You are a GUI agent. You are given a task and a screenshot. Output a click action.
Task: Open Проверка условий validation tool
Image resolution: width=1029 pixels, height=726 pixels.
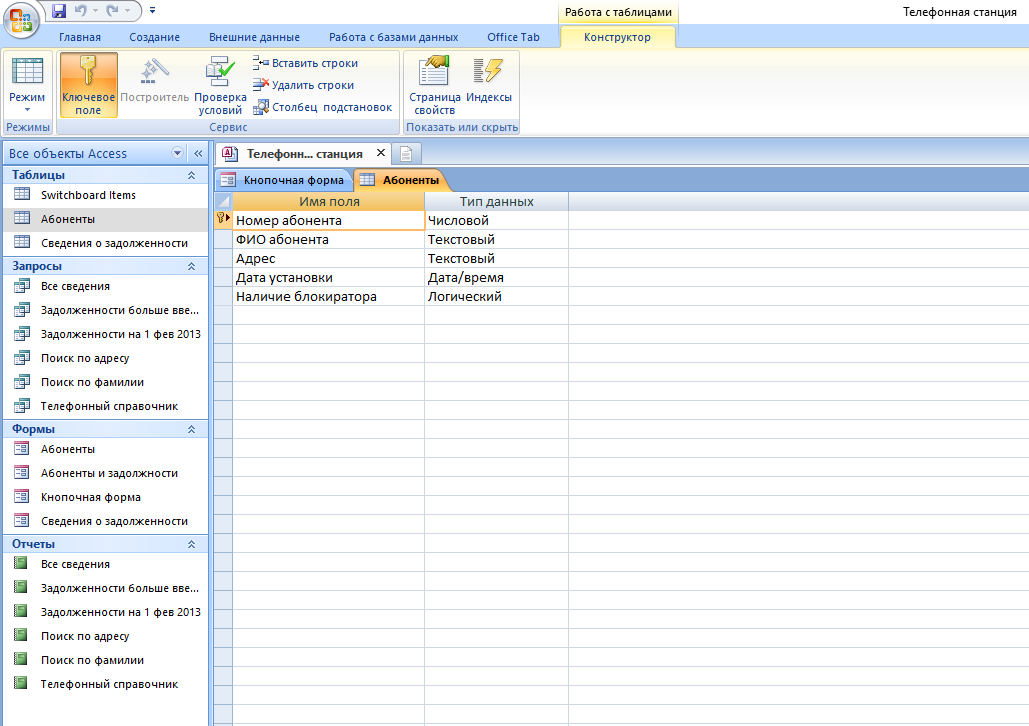pos(220,85)
